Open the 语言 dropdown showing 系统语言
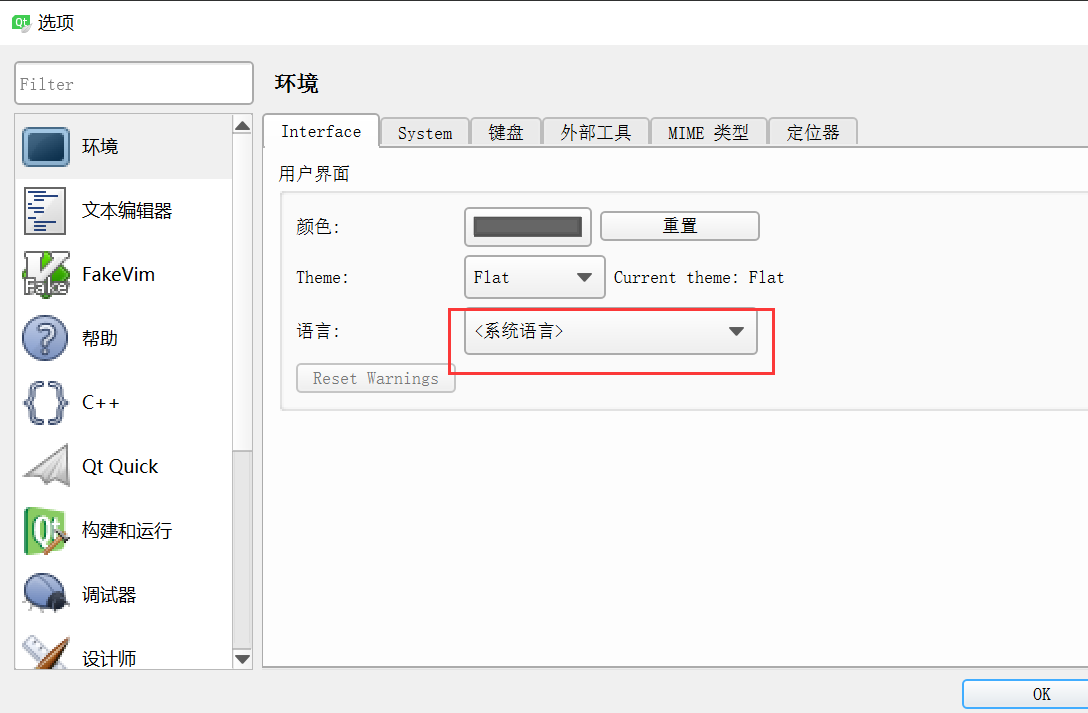This screenshot has height=713, width=1088. point(611,332)
